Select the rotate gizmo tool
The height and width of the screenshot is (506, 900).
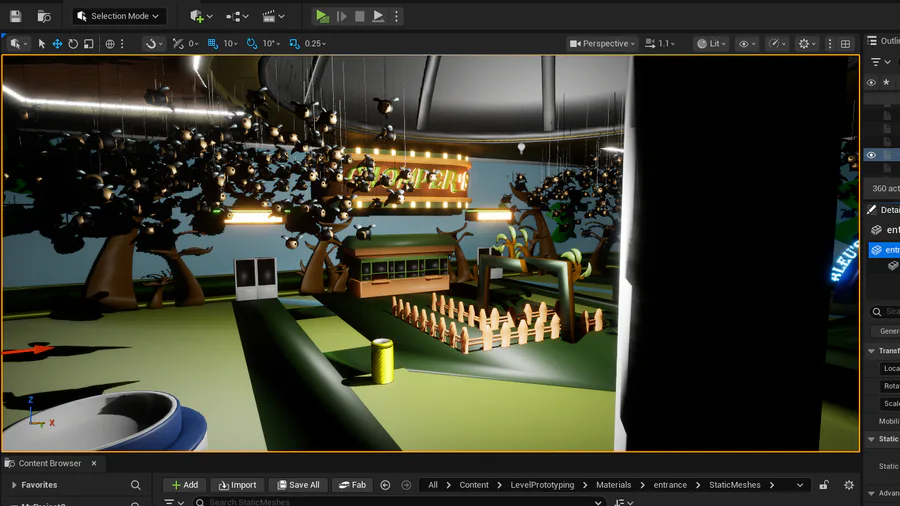click(x=73, y=44)
